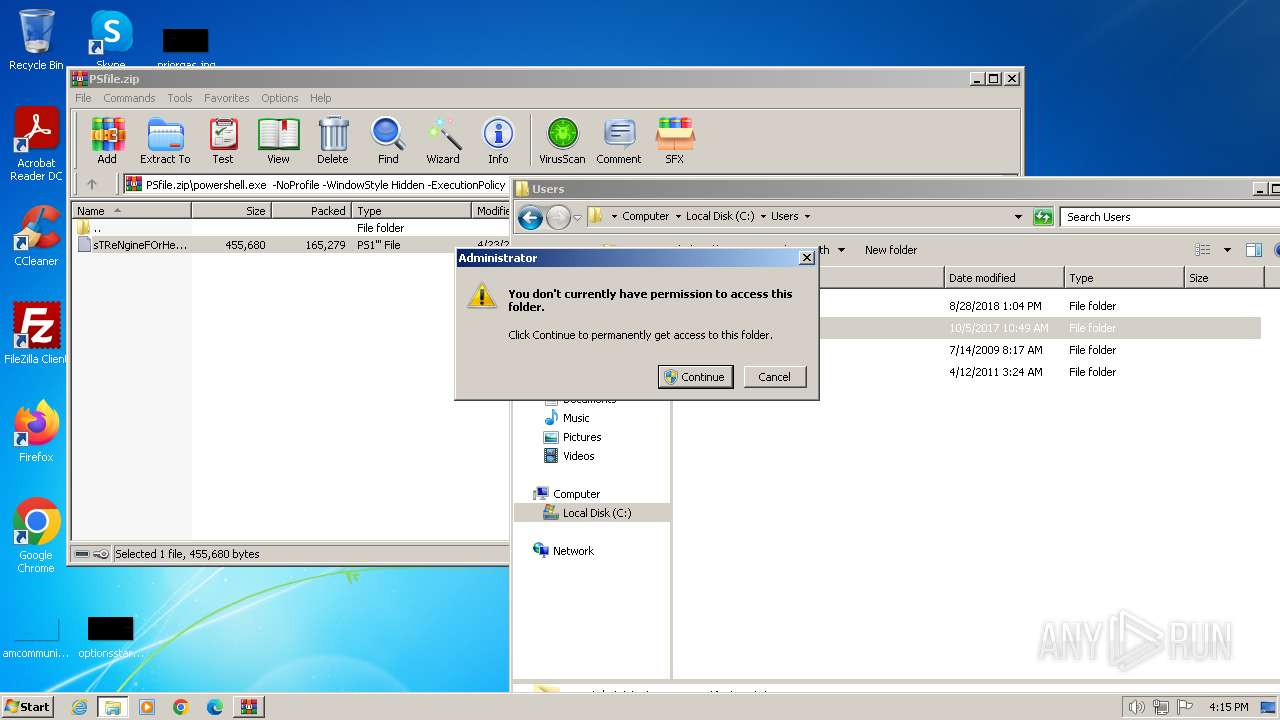Cancel the permission dialog
This screenshot has width=1280, height=720.
(775, 377)
